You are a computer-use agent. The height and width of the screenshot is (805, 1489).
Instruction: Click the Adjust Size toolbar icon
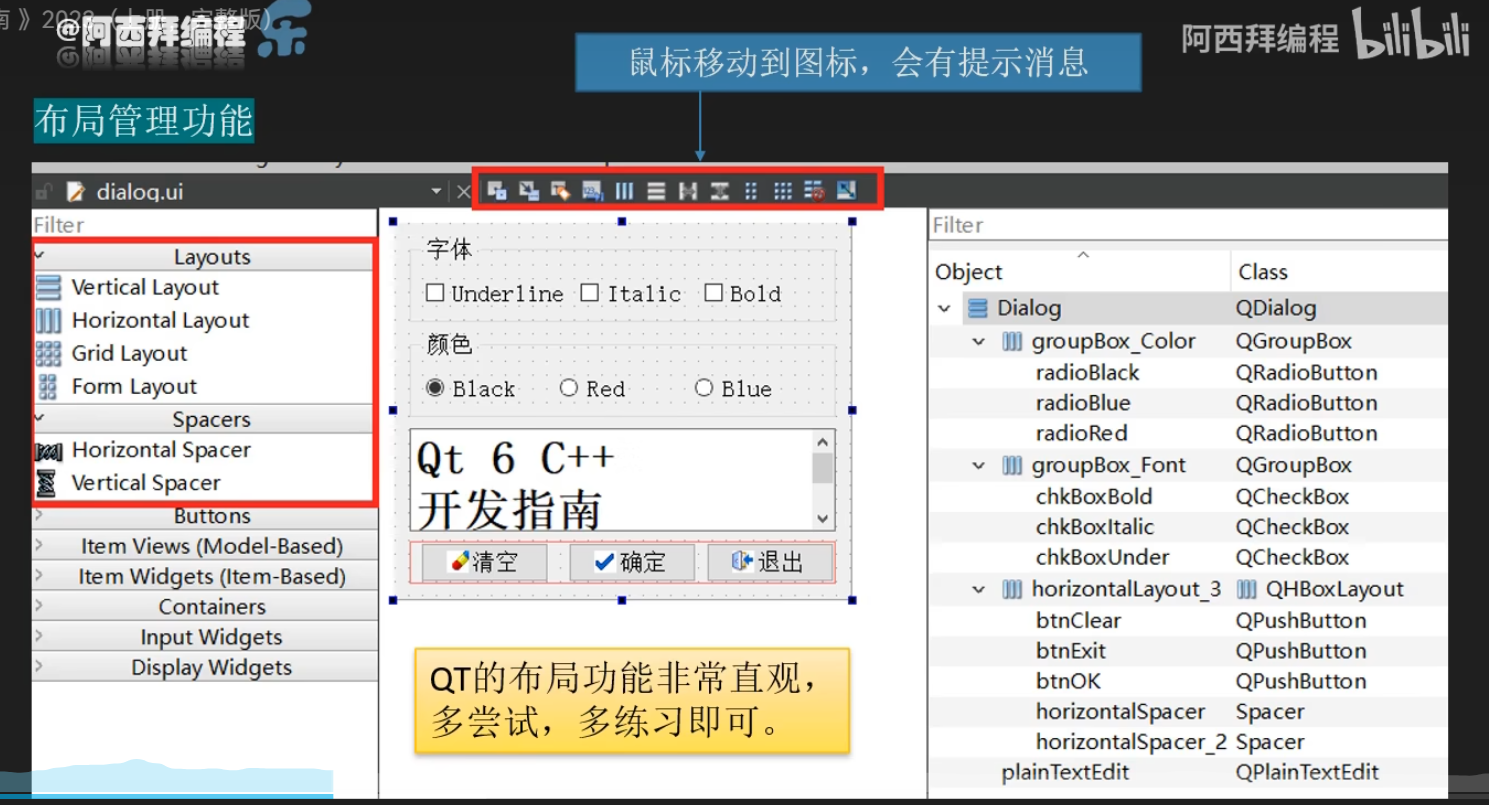[x=846, y=190]
